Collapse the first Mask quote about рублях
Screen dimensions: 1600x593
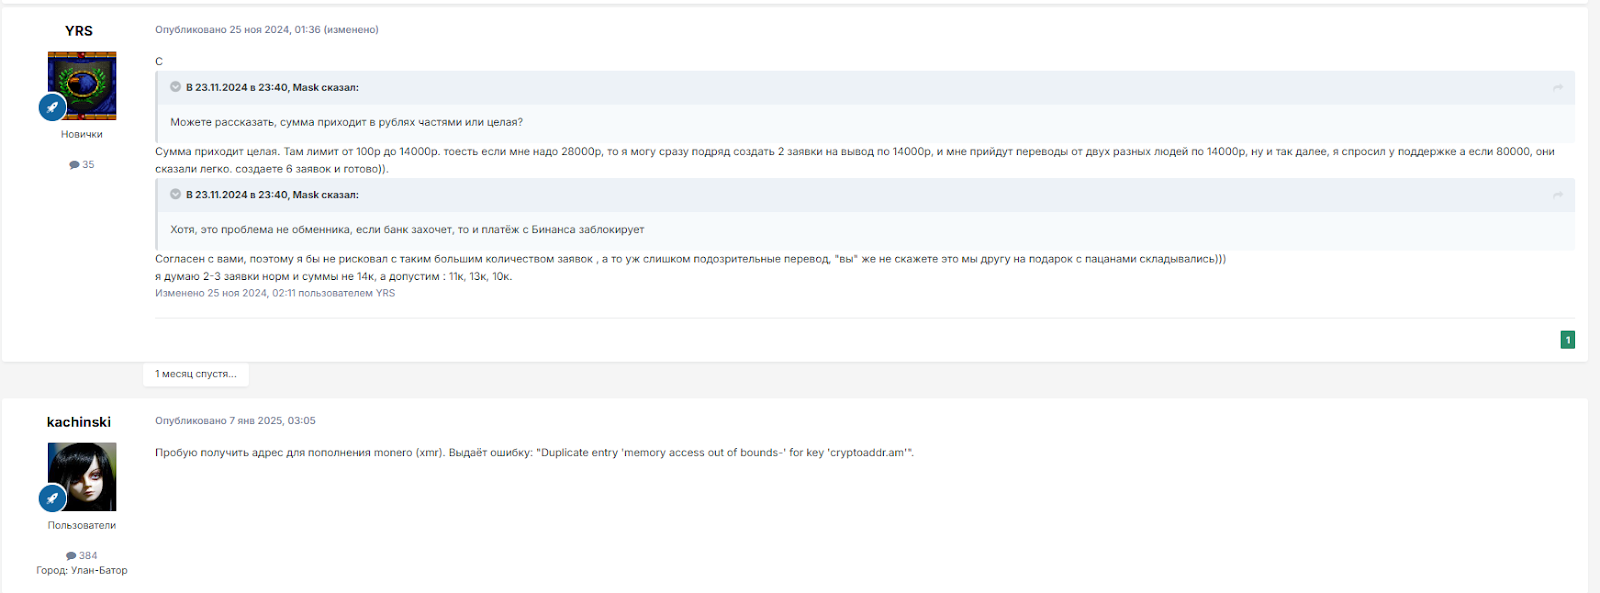pyautogui.click(x=176, y=87)
